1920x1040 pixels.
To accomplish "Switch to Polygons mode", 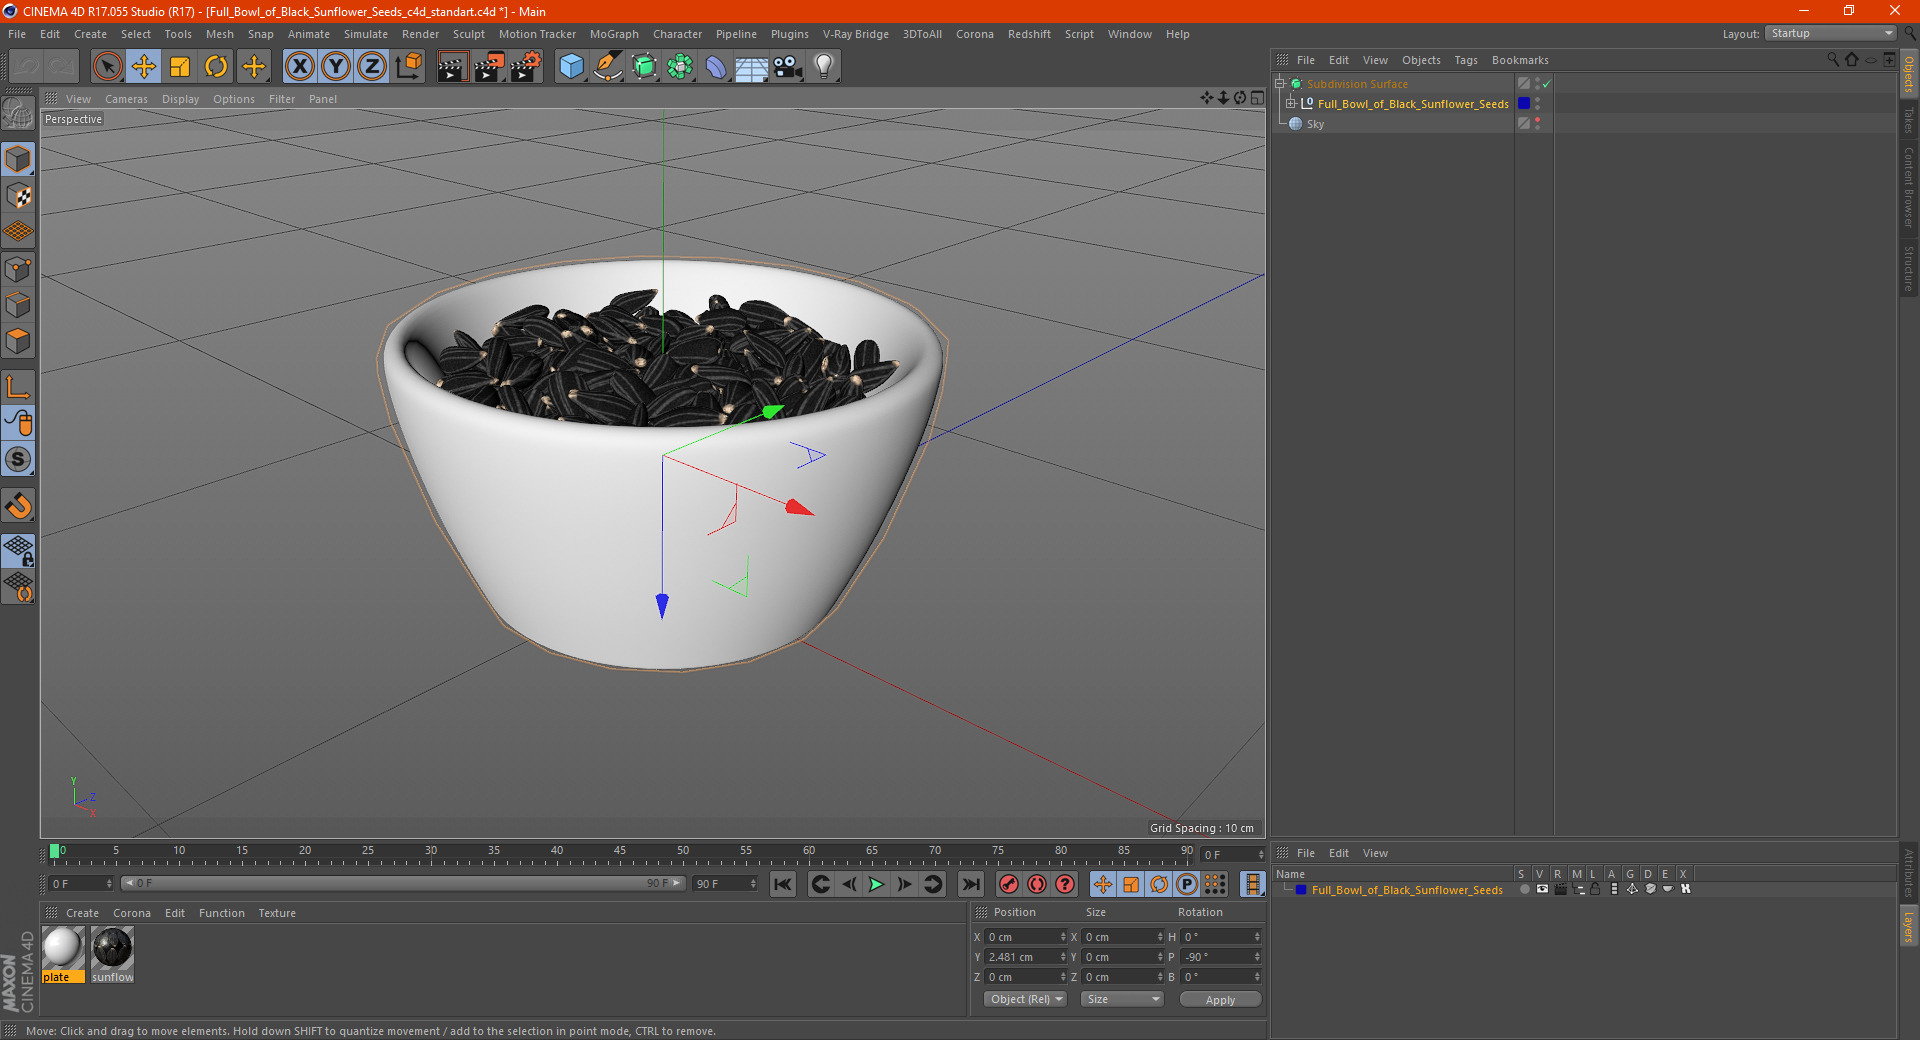I will pyautogui.click(x=18, y=342).
